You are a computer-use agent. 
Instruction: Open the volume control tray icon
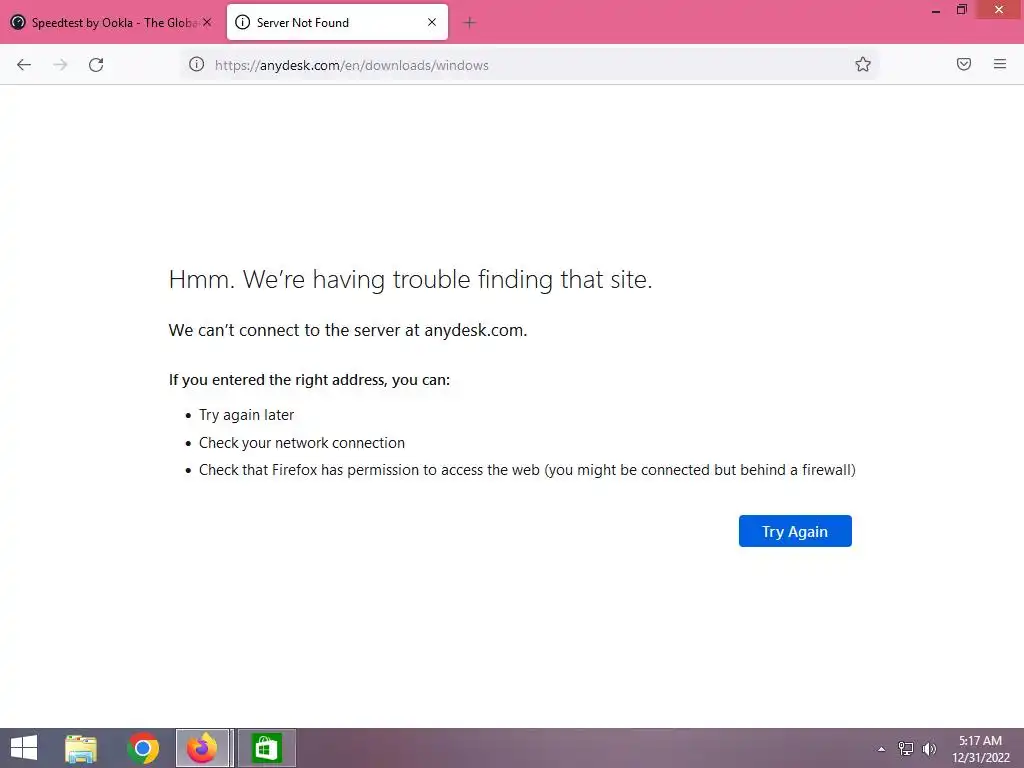click(x=929, y=749)
